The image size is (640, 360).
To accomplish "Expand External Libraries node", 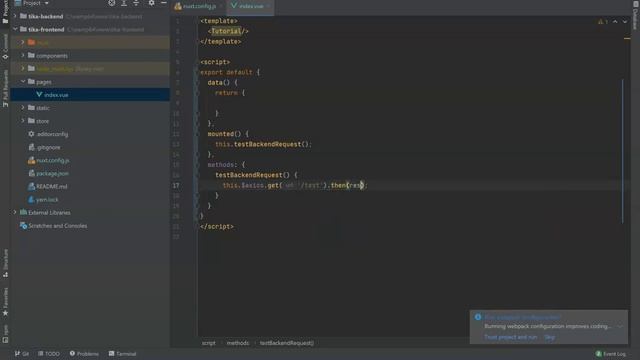I will point(15,212).
